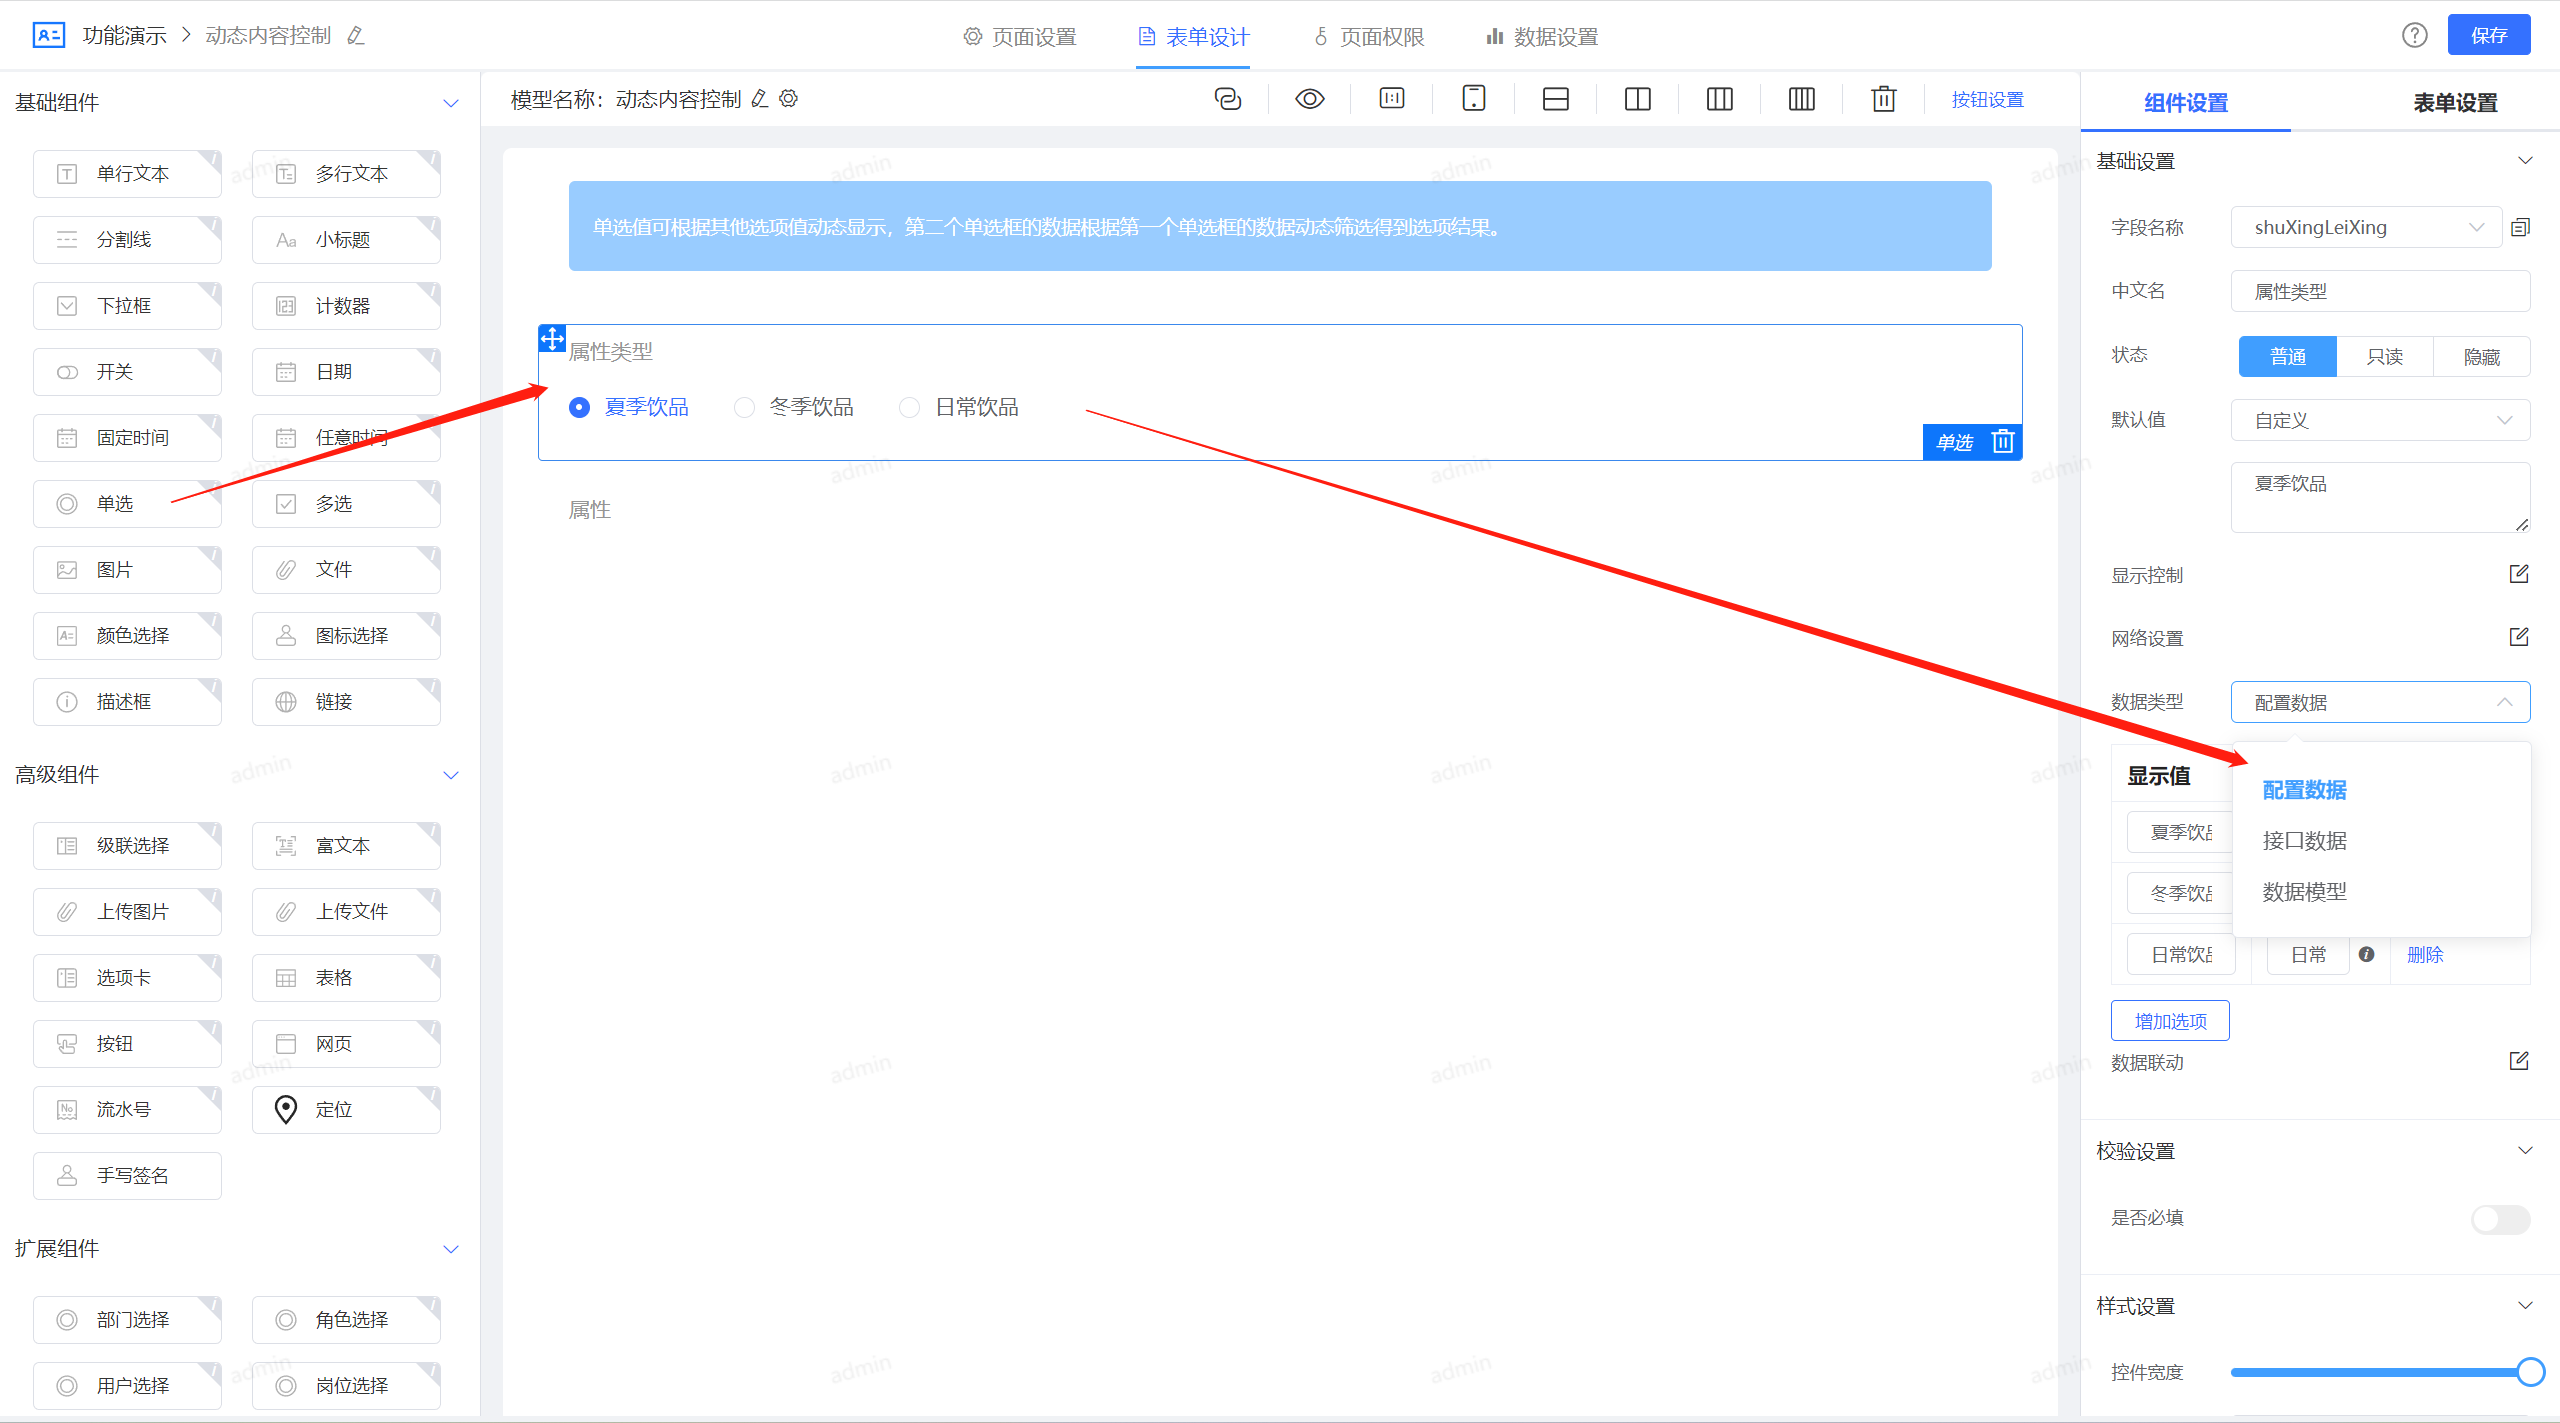The width and height of the screenshot is (2560, 1423).
Task: Open the 页面权限 tab
Action: tap(1369, 37)
